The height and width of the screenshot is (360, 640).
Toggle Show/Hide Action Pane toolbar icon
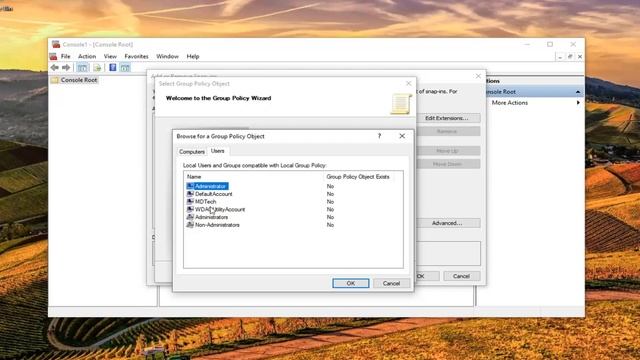pos(125,68)
